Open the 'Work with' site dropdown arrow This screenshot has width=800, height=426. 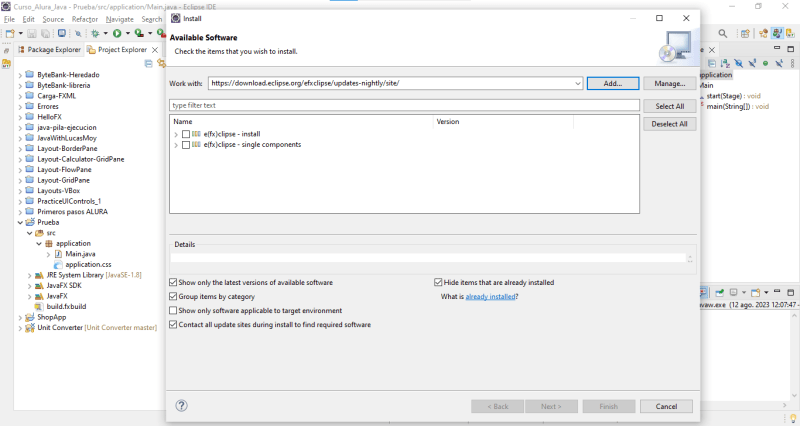click(578, 83)
